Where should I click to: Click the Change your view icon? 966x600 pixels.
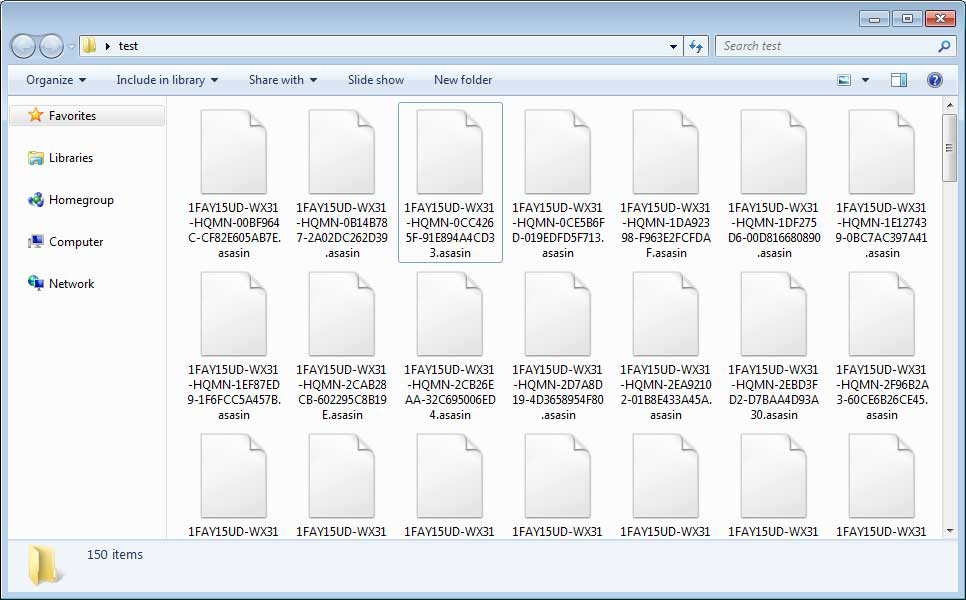pyautogui.click(x=844, y=80)
